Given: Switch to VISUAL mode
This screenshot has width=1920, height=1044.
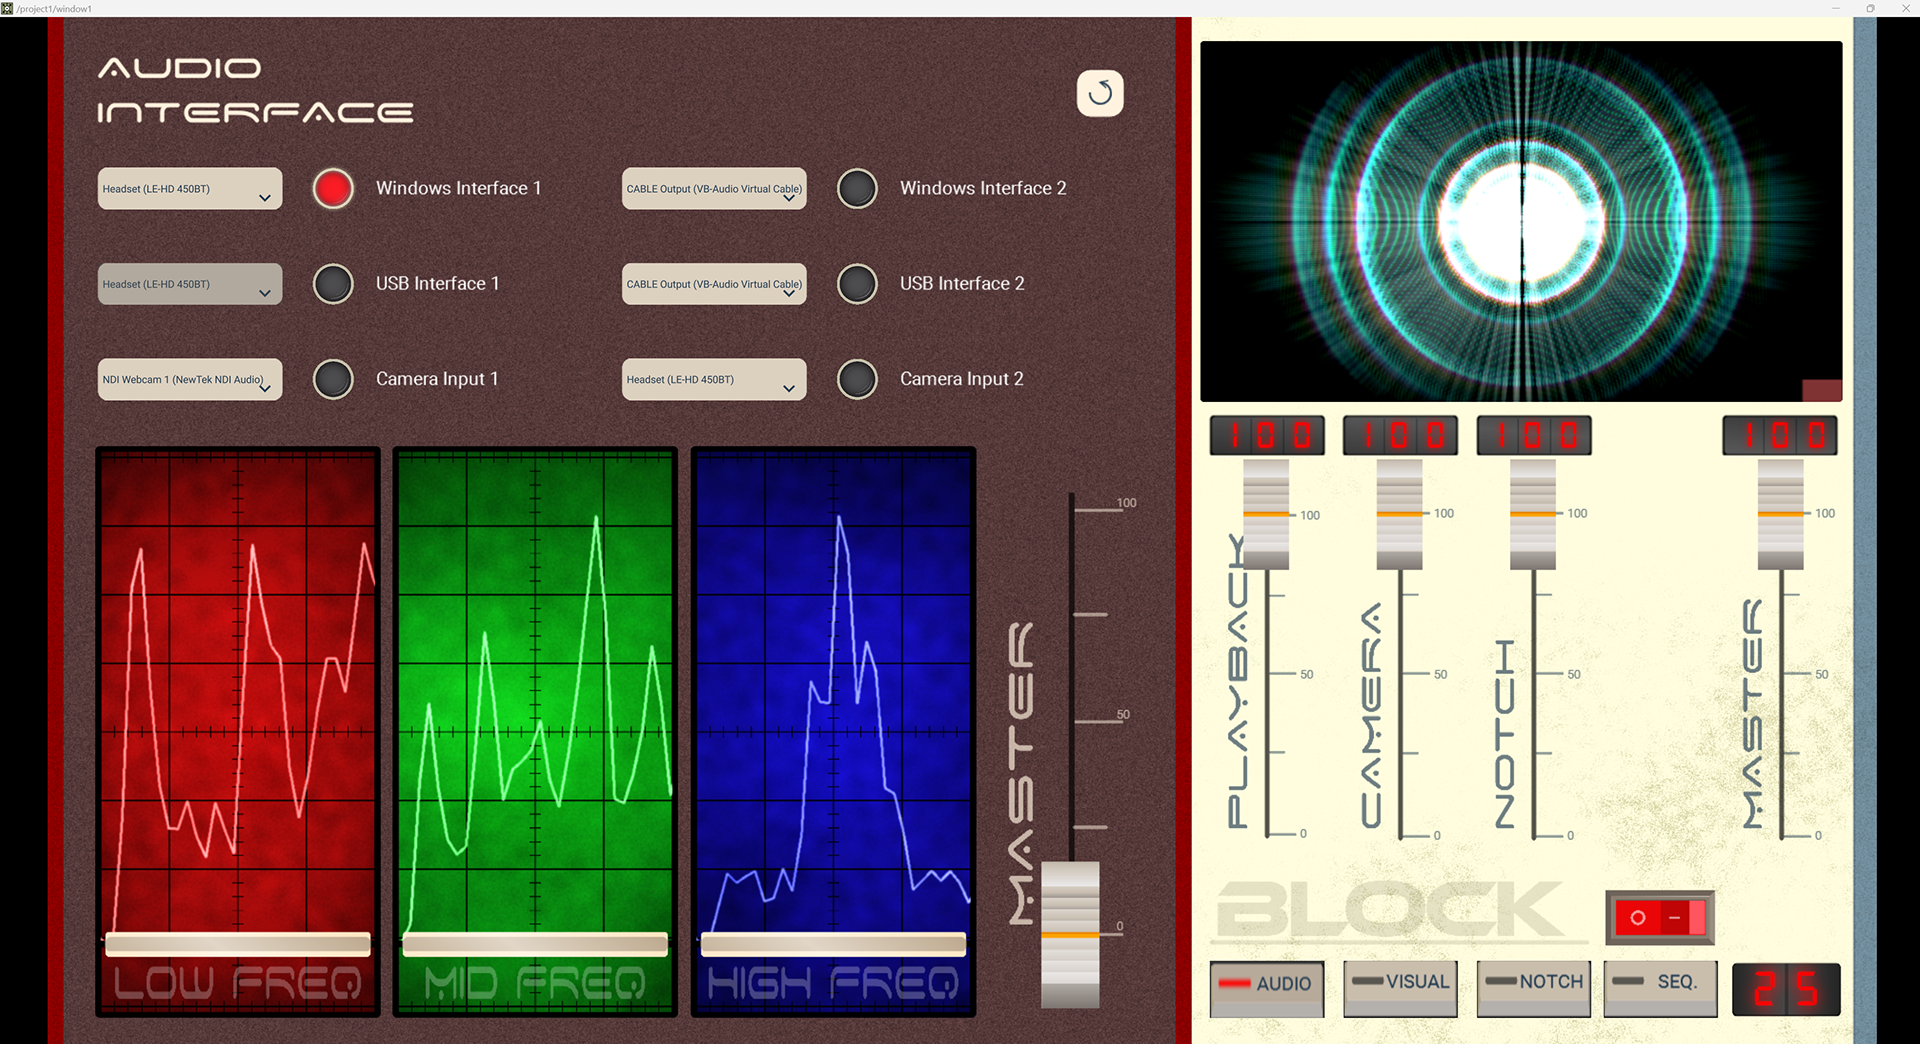Looking at the screenshot, I should click(1400, 988).
